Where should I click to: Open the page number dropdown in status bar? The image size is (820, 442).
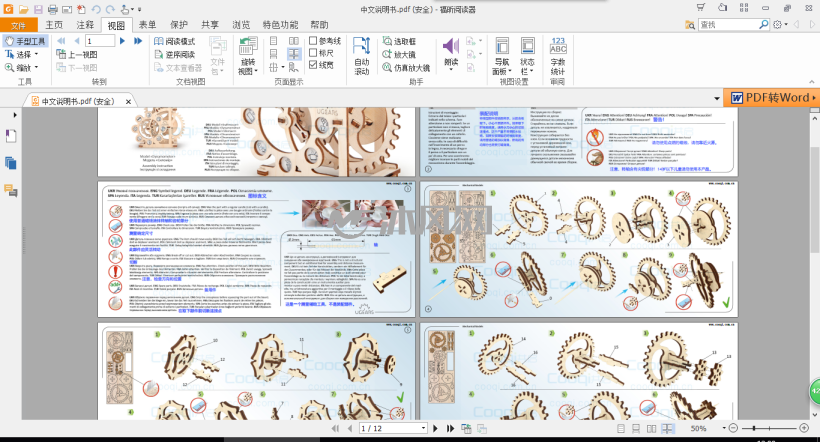click(x=423, y=428)
